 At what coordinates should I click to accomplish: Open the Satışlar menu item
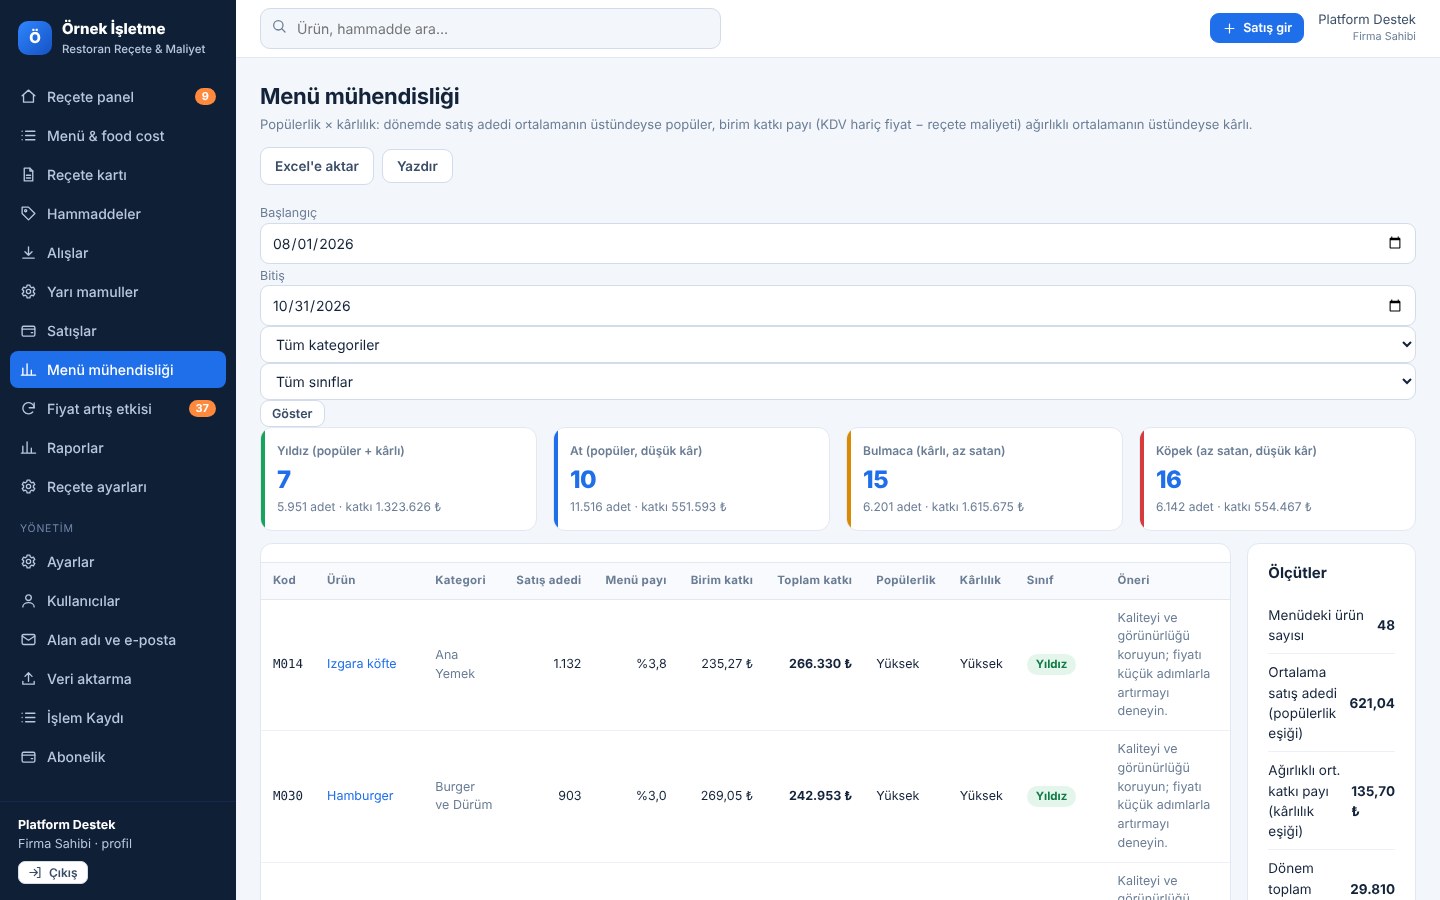click(x=118, y=331)
